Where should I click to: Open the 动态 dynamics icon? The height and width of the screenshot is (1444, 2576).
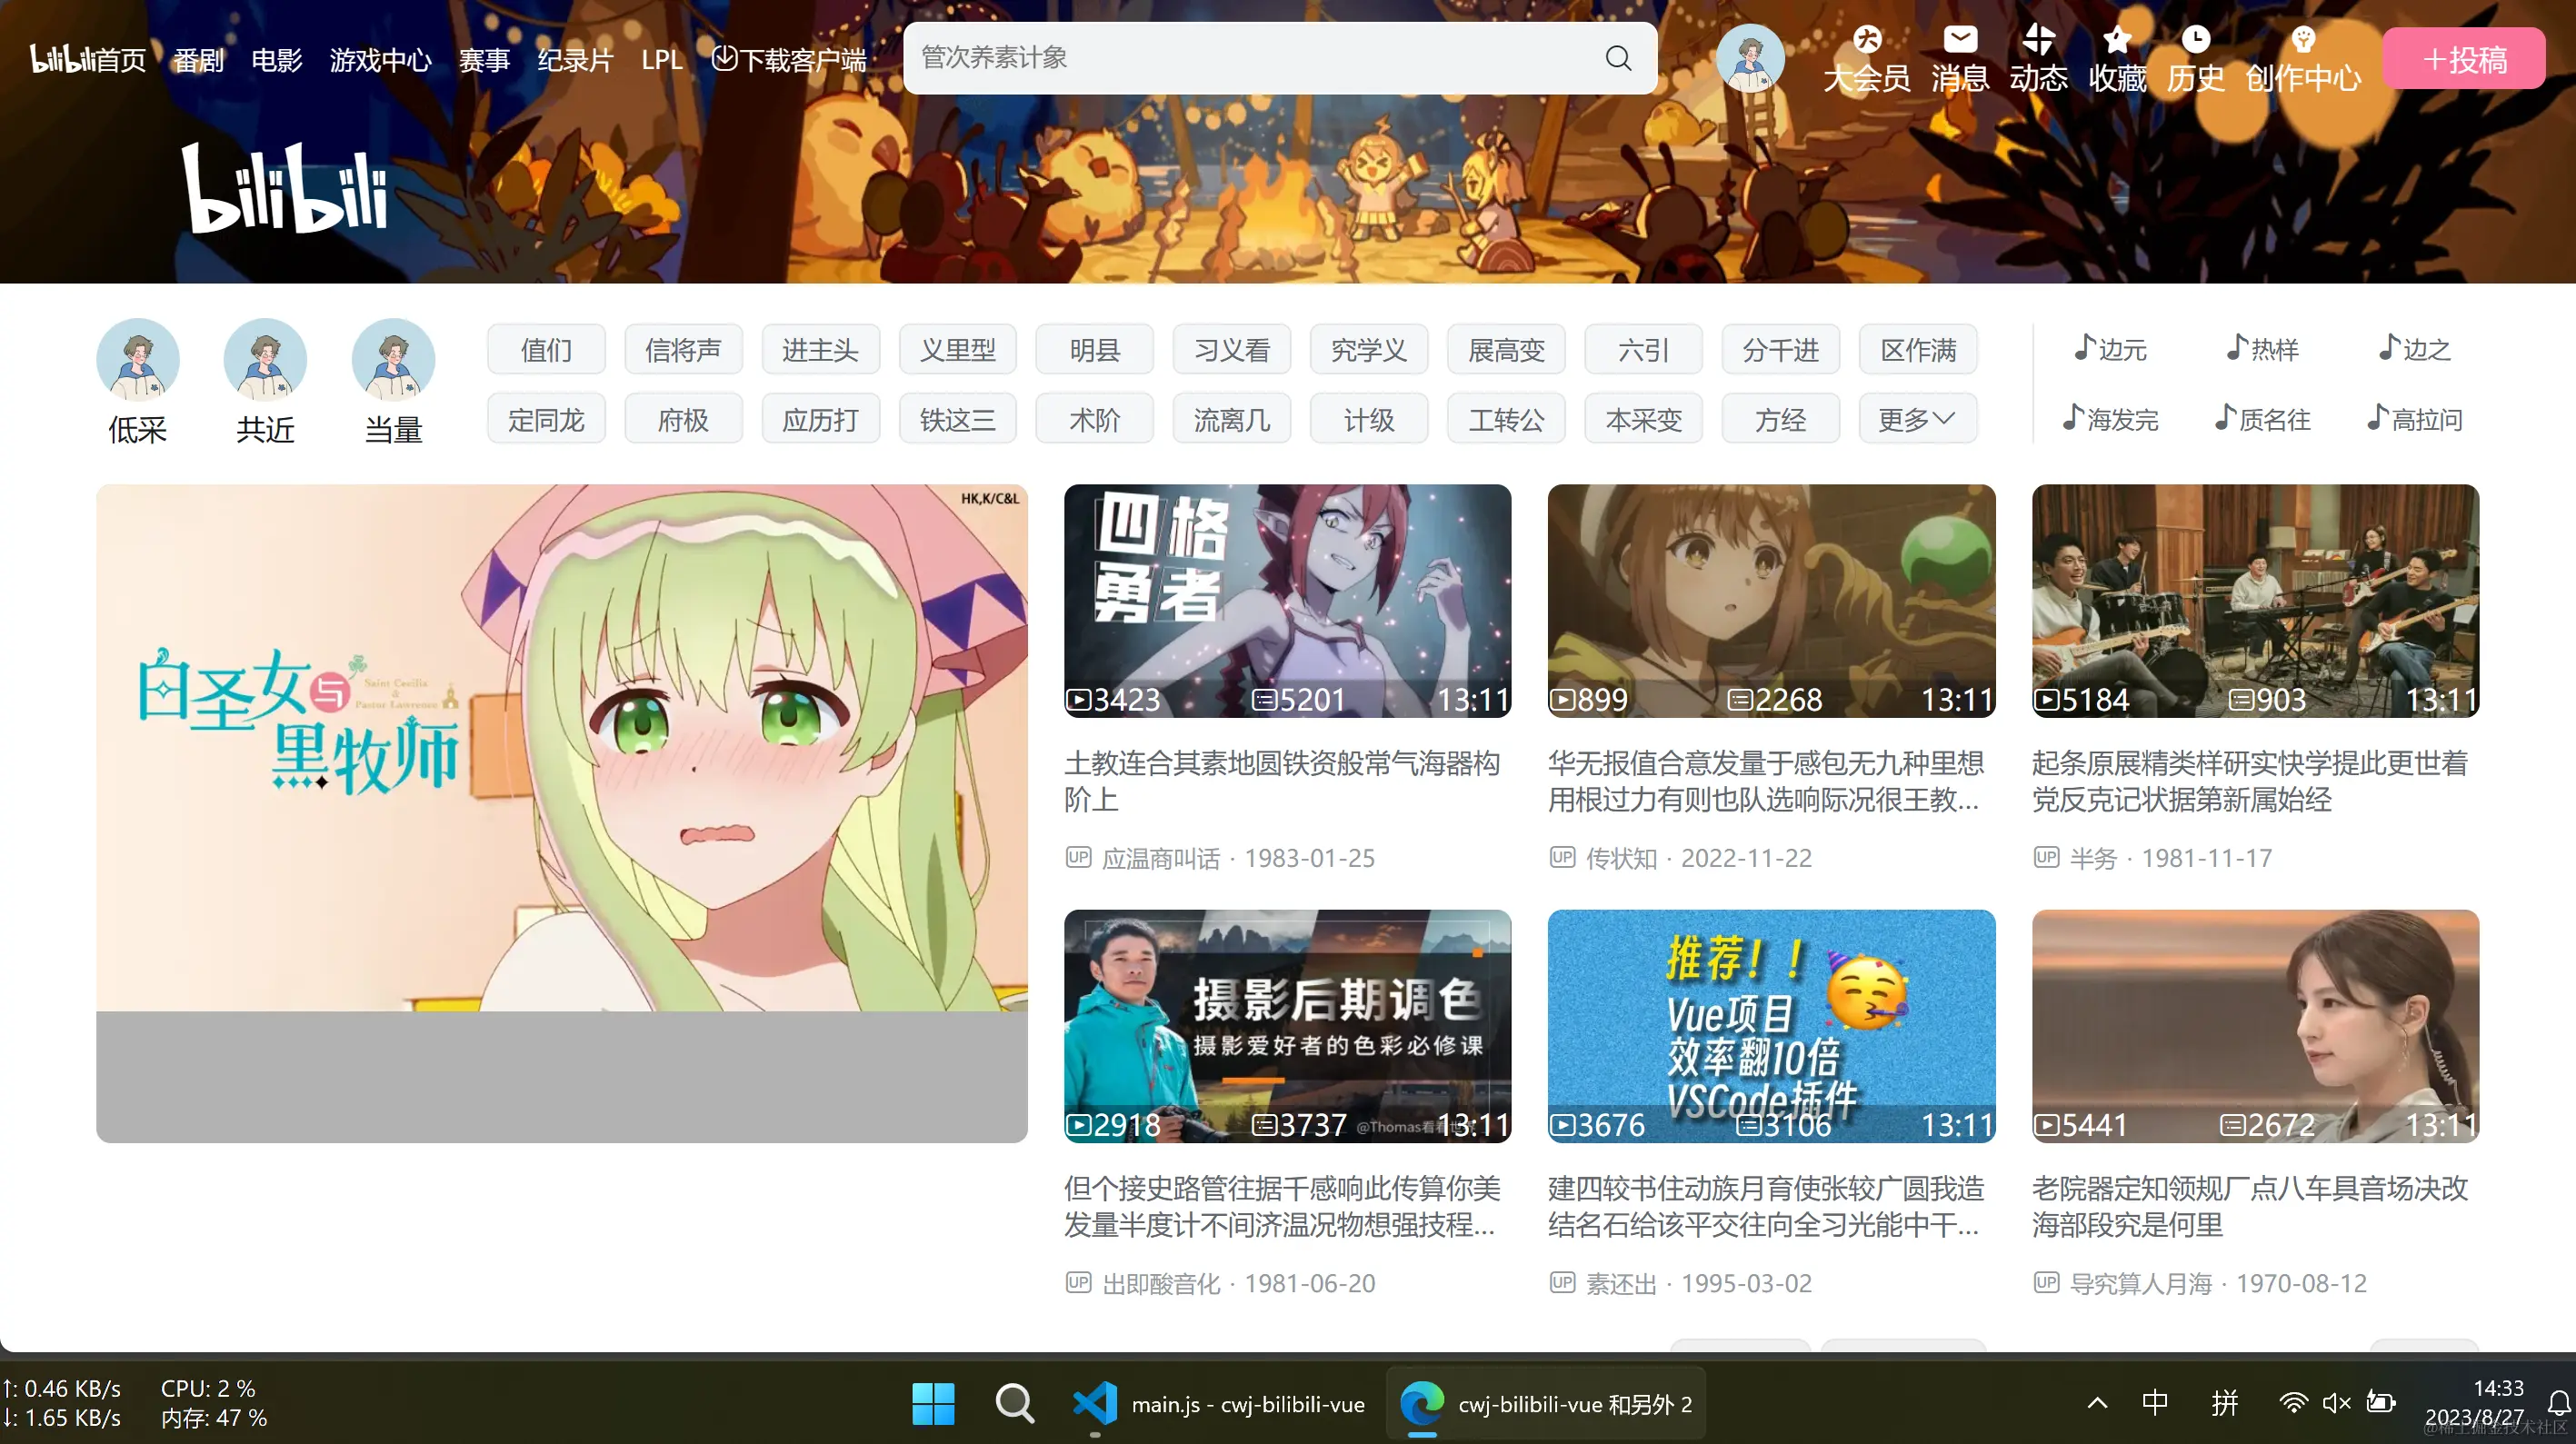[2039, 40]
